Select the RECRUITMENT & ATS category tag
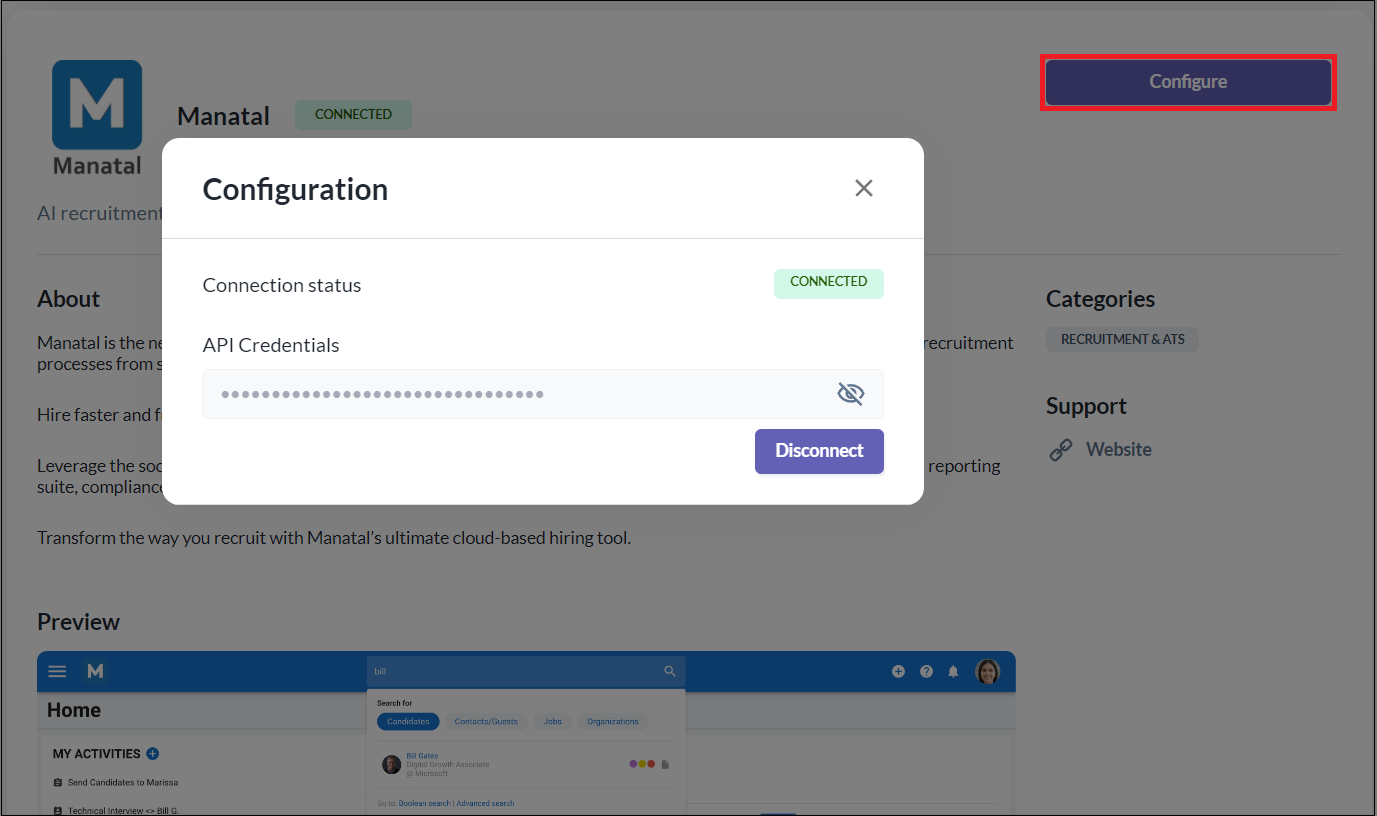The image size is (1377, 816). click(1122, 340)
